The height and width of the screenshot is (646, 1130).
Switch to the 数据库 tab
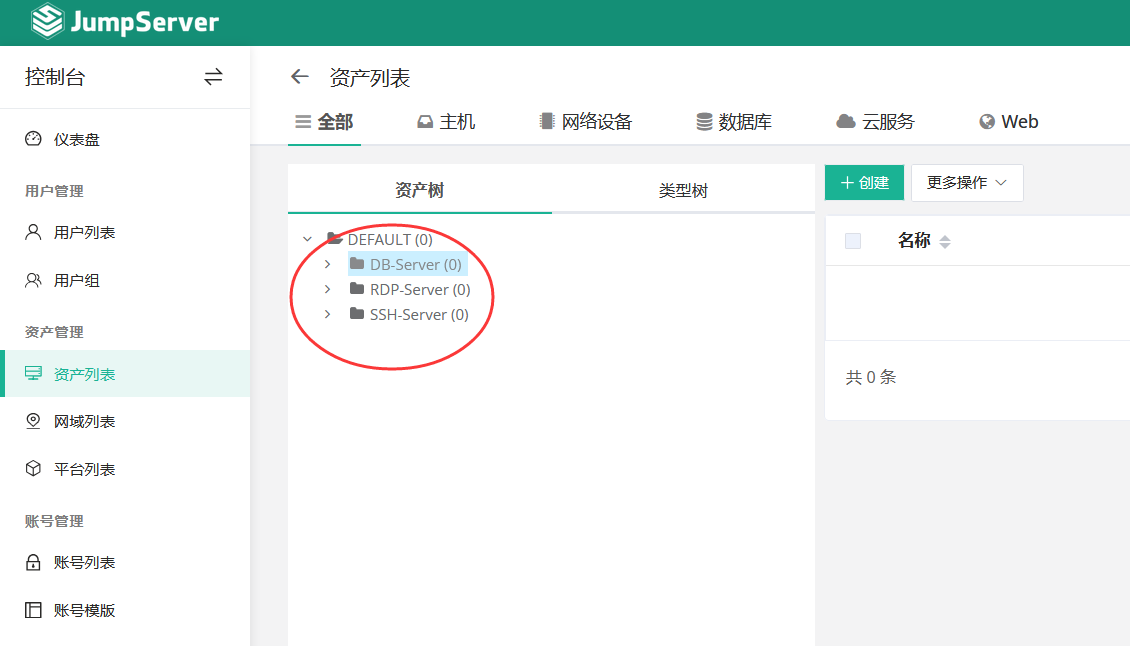[x=734, y=122]
